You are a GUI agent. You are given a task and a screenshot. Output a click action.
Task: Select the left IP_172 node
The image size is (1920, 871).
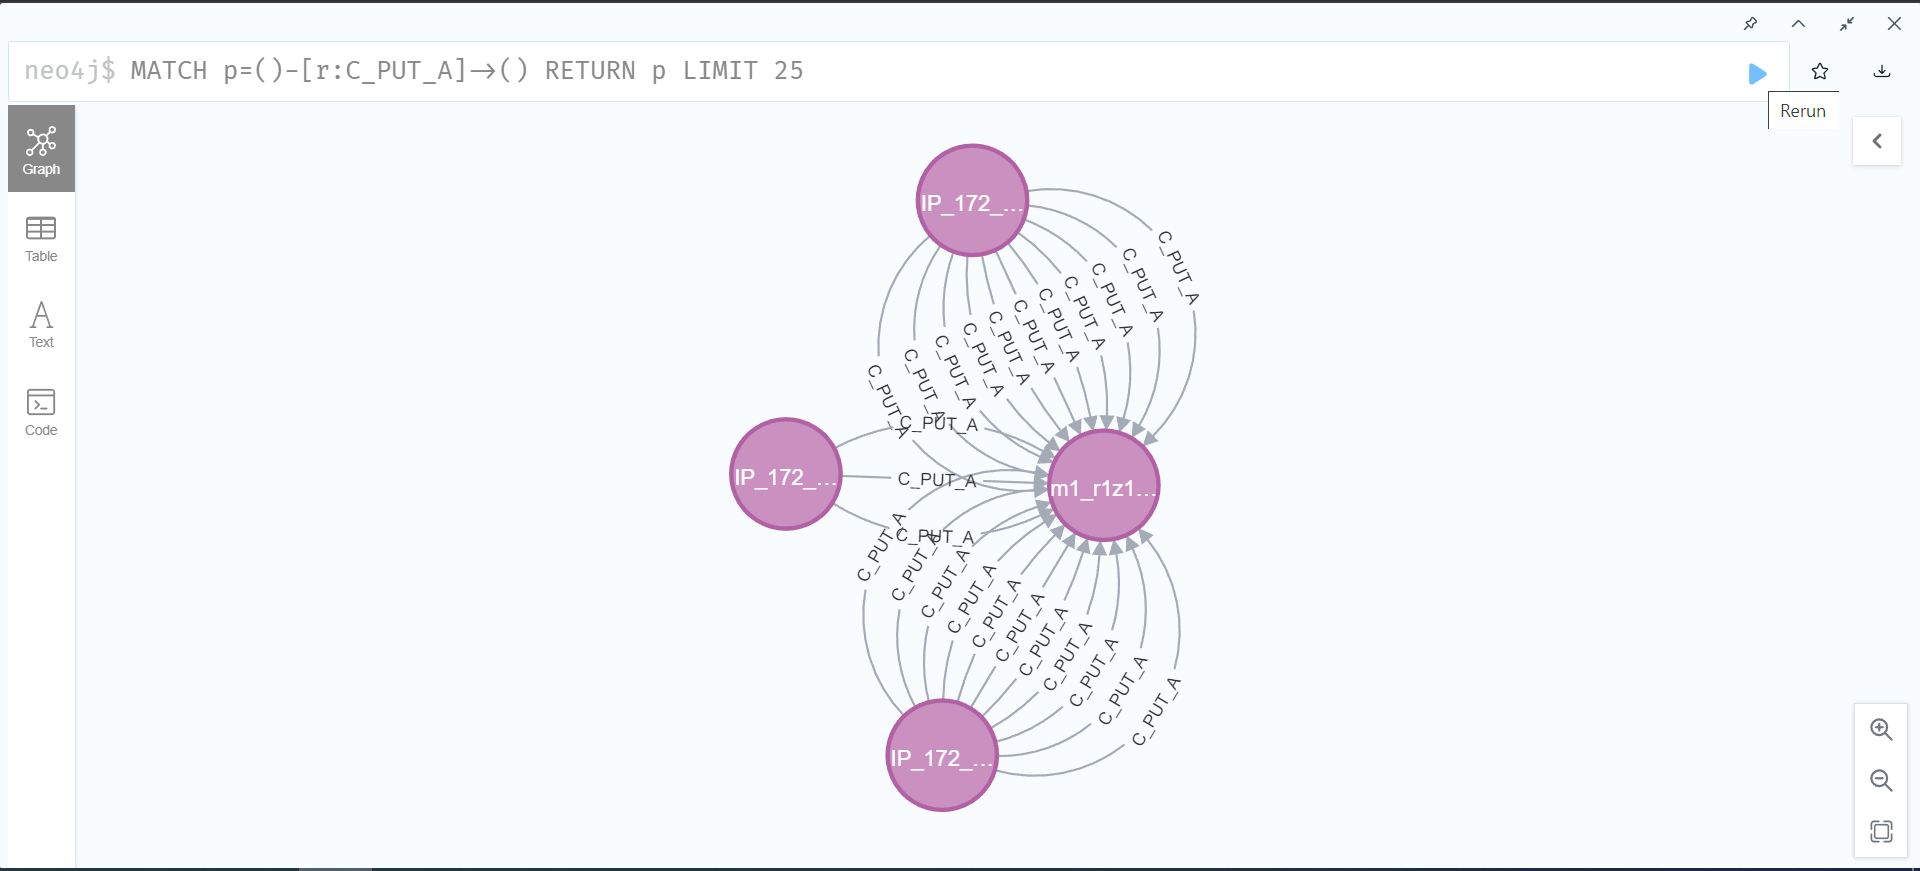[786, 475]
